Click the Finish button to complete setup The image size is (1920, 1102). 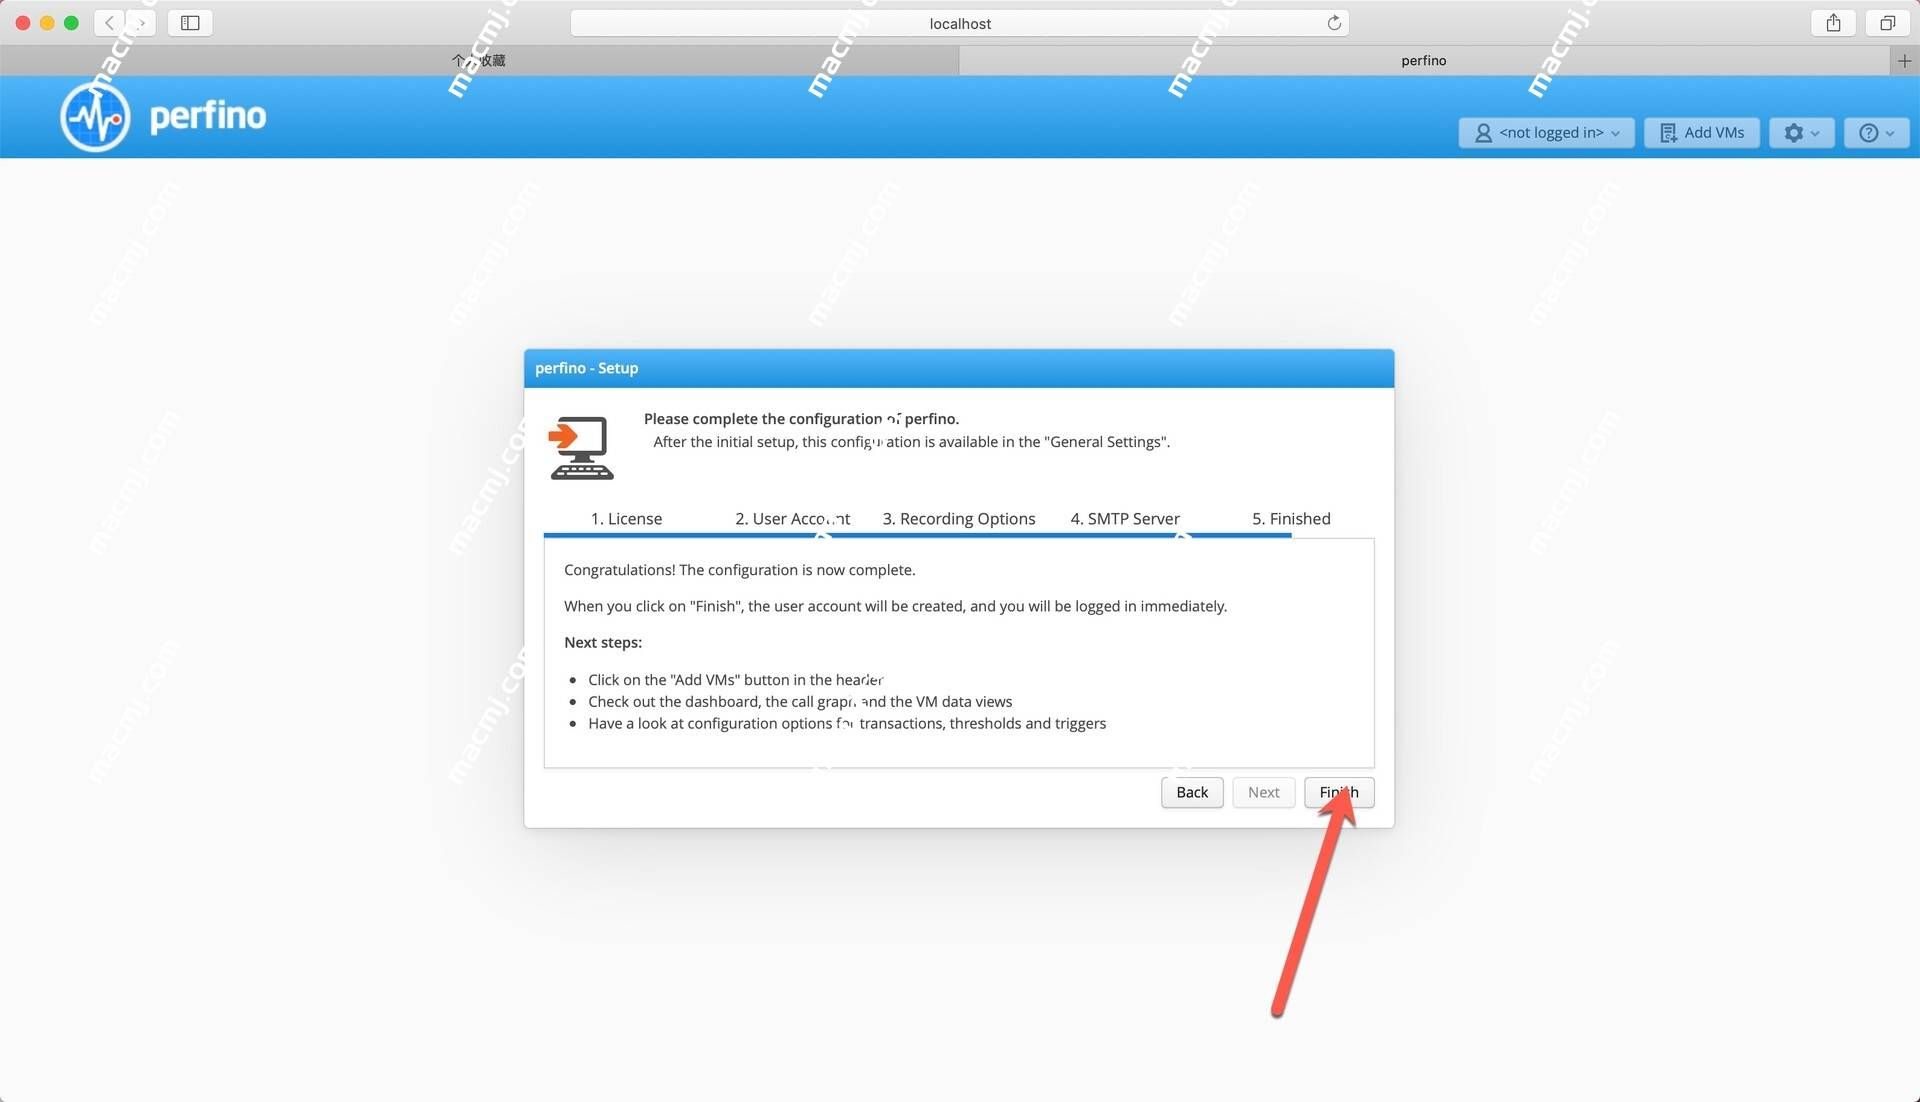point(1338,791)
